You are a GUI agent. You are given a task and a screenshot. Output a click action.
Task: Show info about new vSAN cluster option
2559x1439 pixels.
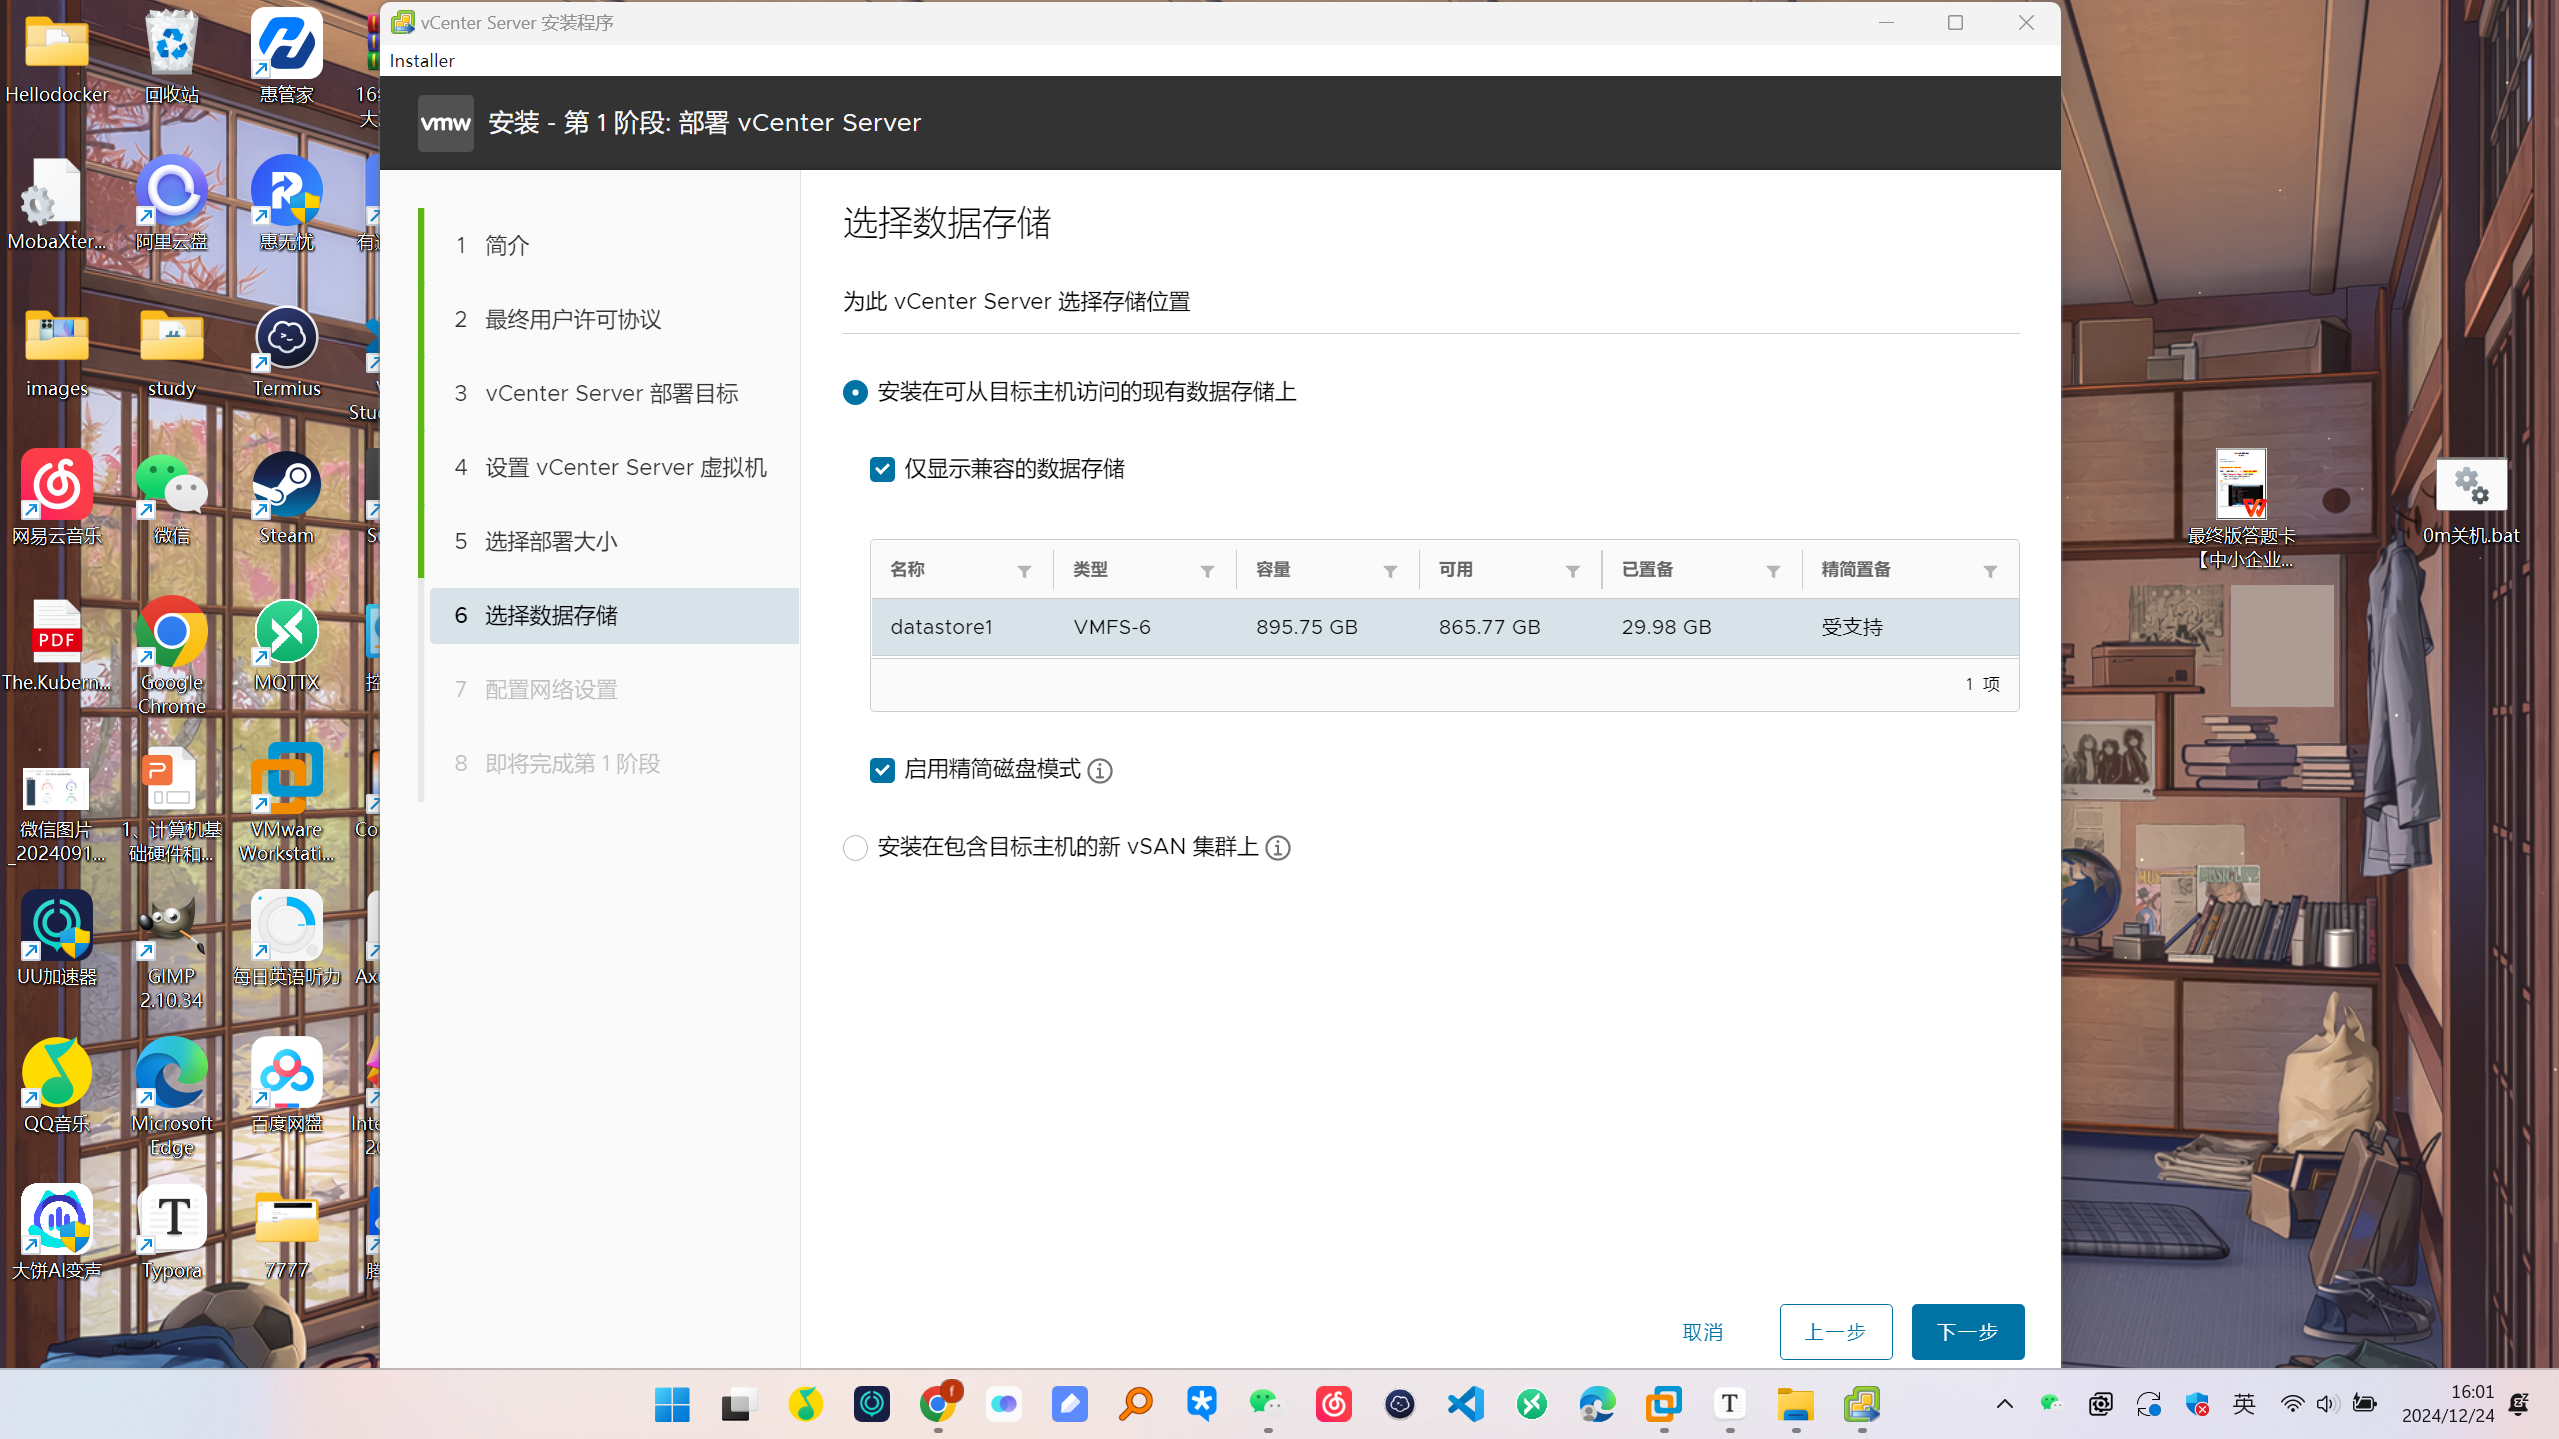(1278, 849)
